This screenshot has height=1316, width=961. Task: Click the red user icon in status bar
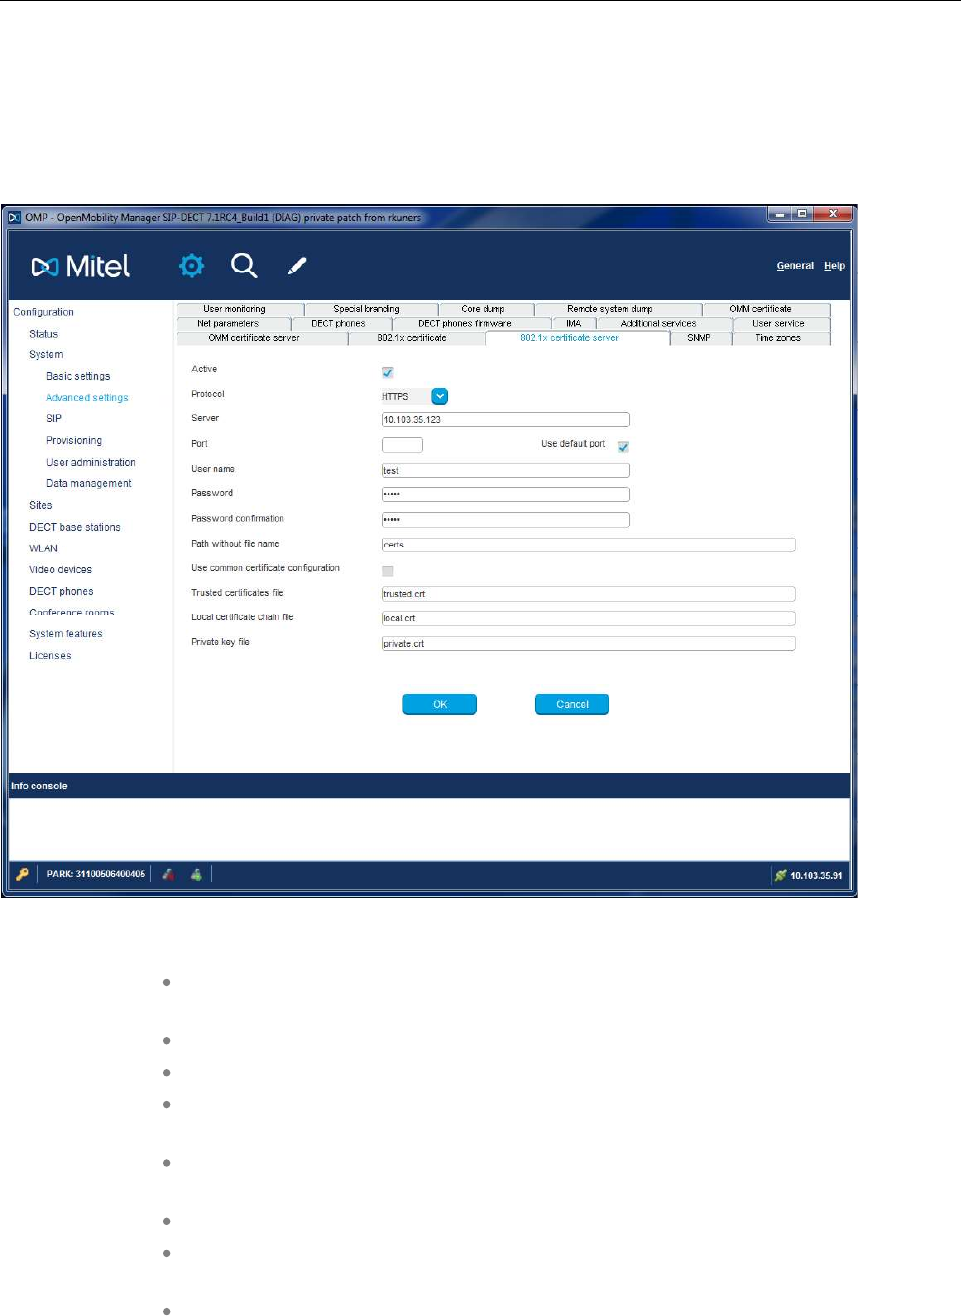pos(168,874)
